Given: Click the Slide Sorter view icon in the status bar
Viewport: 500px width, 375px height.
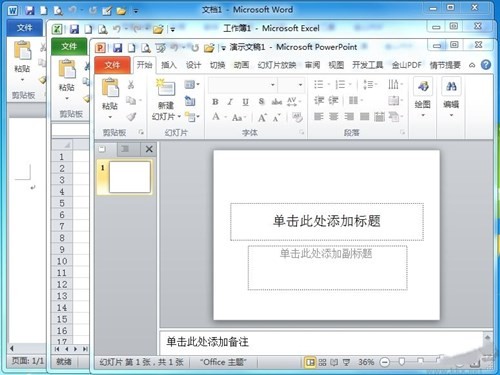Looking at the screenshot, I should [322, 362].
